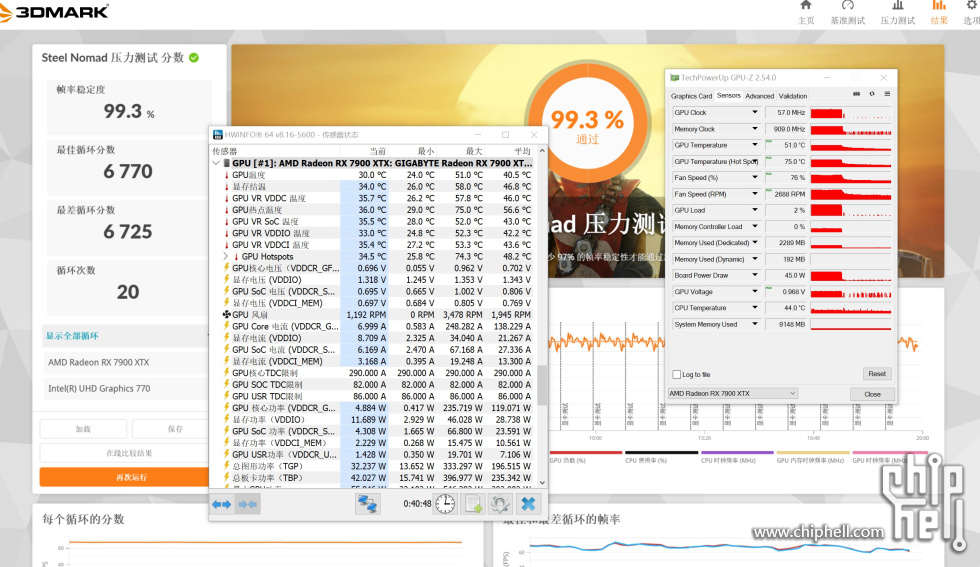
Task: Click the green passed checkmark beside Steel Nomad score
Action: [x=194, y=58]
